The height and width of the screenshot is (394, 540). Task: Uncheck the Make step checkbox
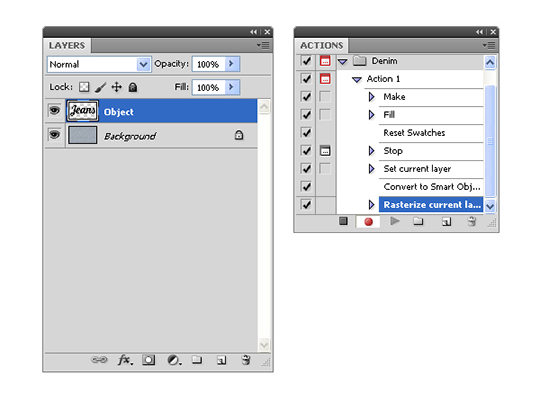[x=306, y=97]
